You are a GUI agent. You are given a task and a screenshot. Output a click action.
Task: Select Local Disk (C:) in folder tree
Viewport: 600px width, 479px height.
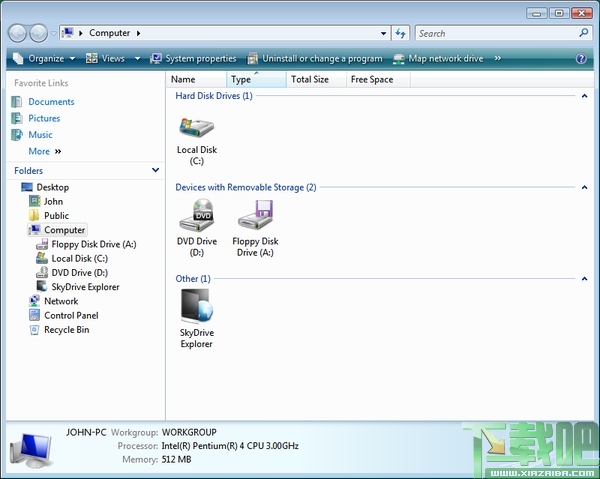80,258
